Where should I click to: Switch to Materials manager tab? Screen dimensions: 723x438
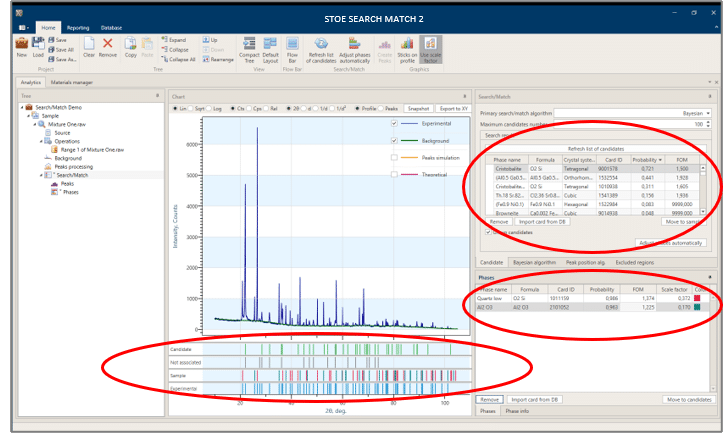pyautogui.click(x=71, y=83)
